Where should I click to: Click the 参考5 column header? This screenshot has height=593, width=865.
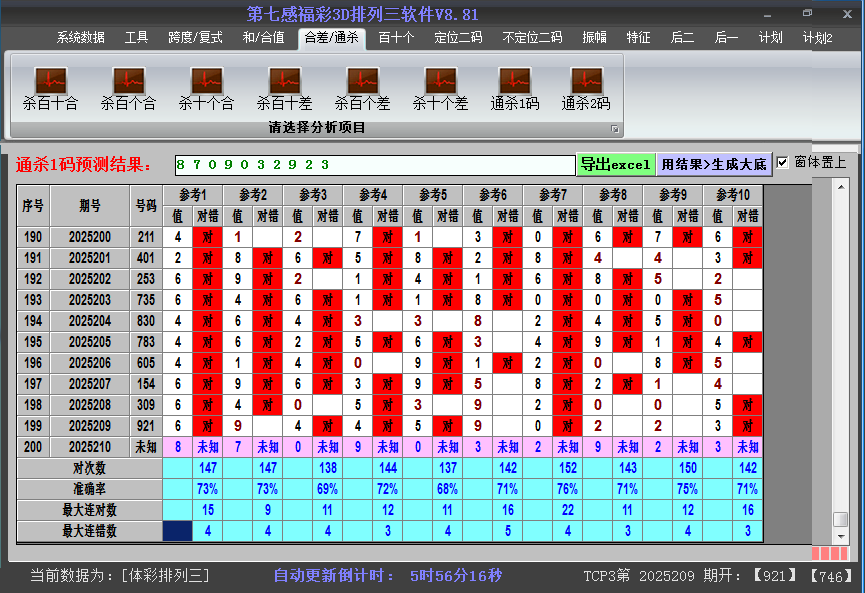pyautogui.click(x=433, y=195)
